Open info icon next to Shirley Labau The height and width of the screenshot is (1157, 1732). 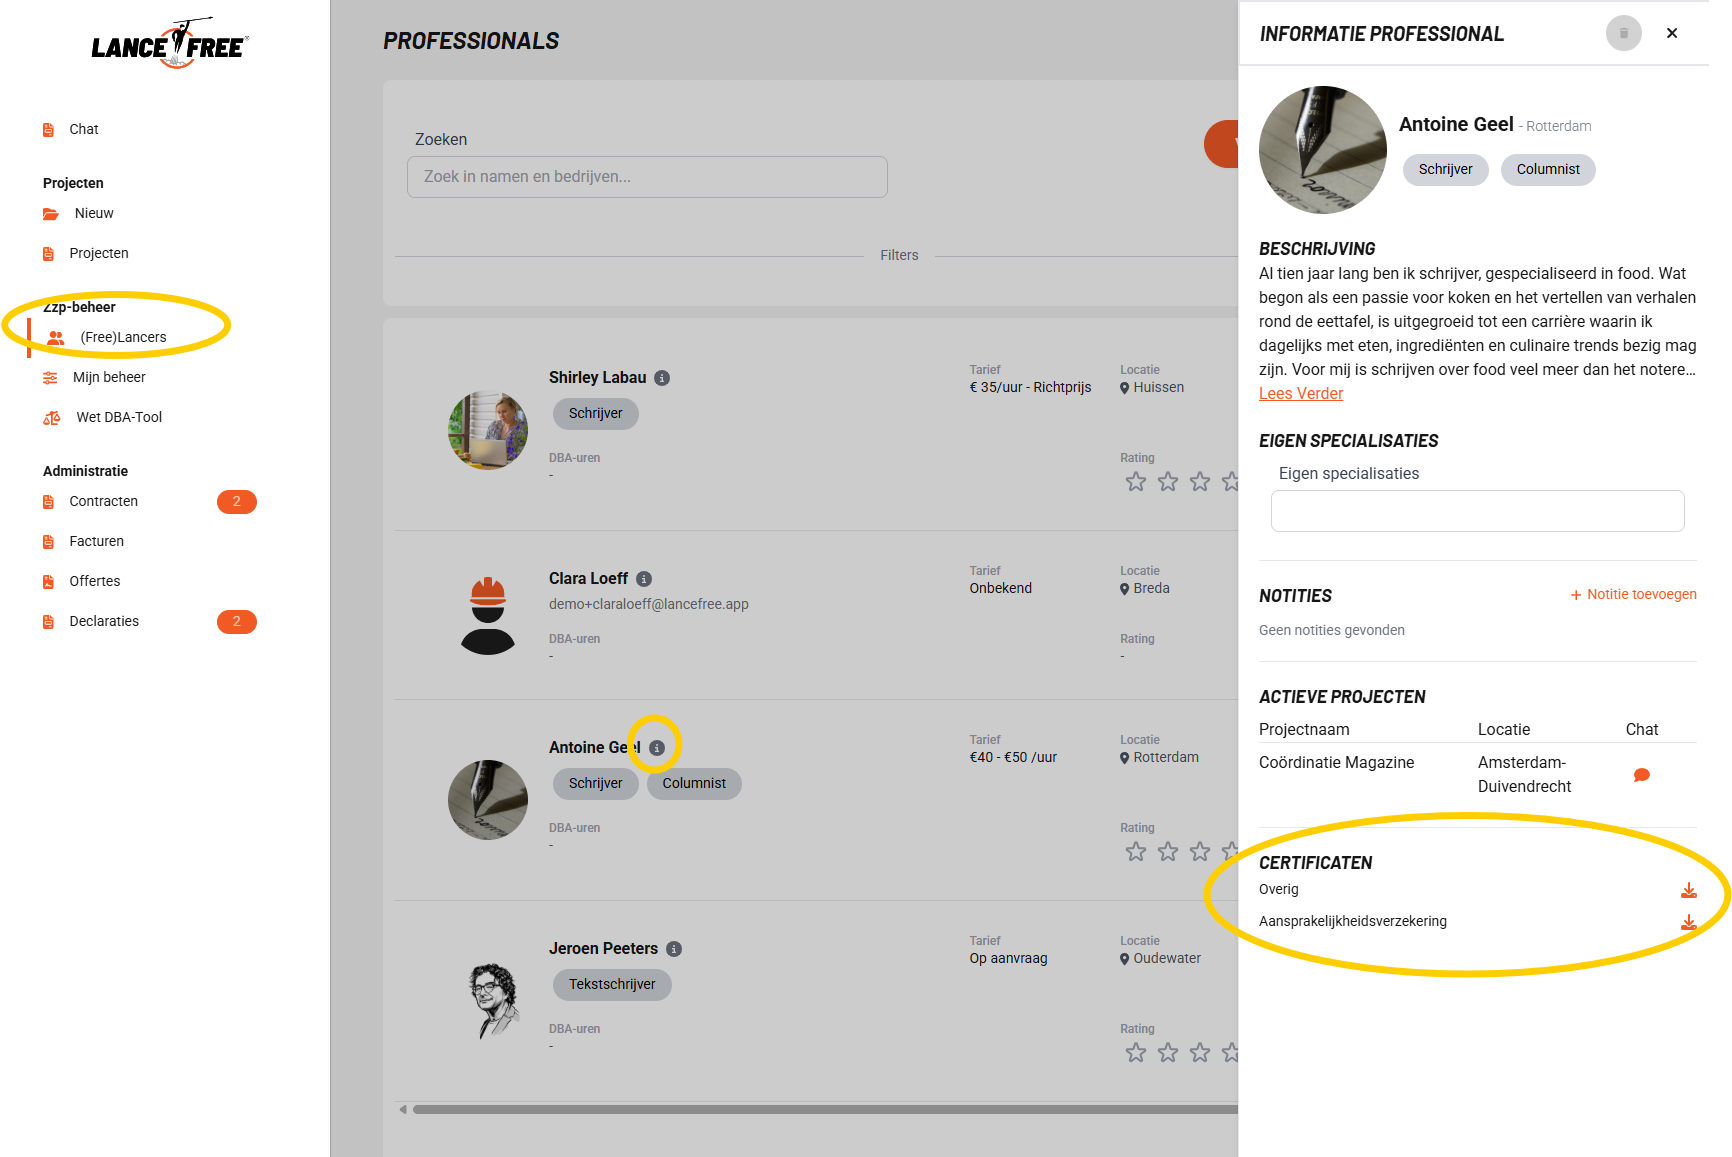[662, 378]
